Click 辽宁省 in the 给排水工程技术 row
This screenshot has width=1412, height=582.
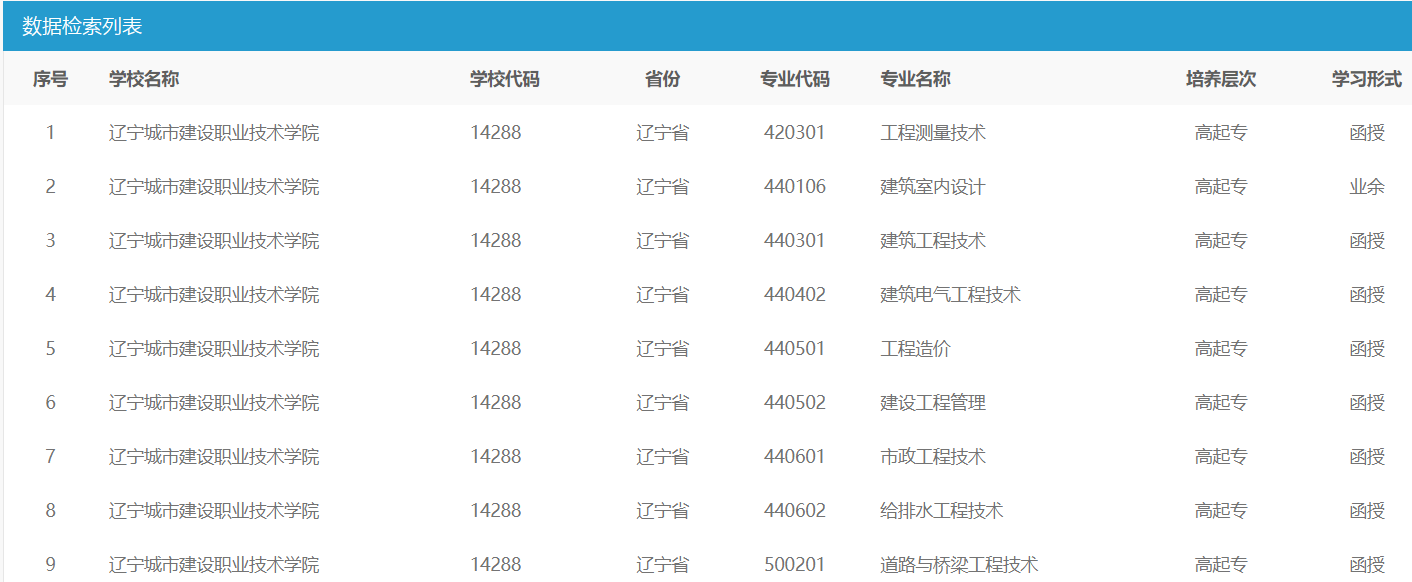pos(662,510)
